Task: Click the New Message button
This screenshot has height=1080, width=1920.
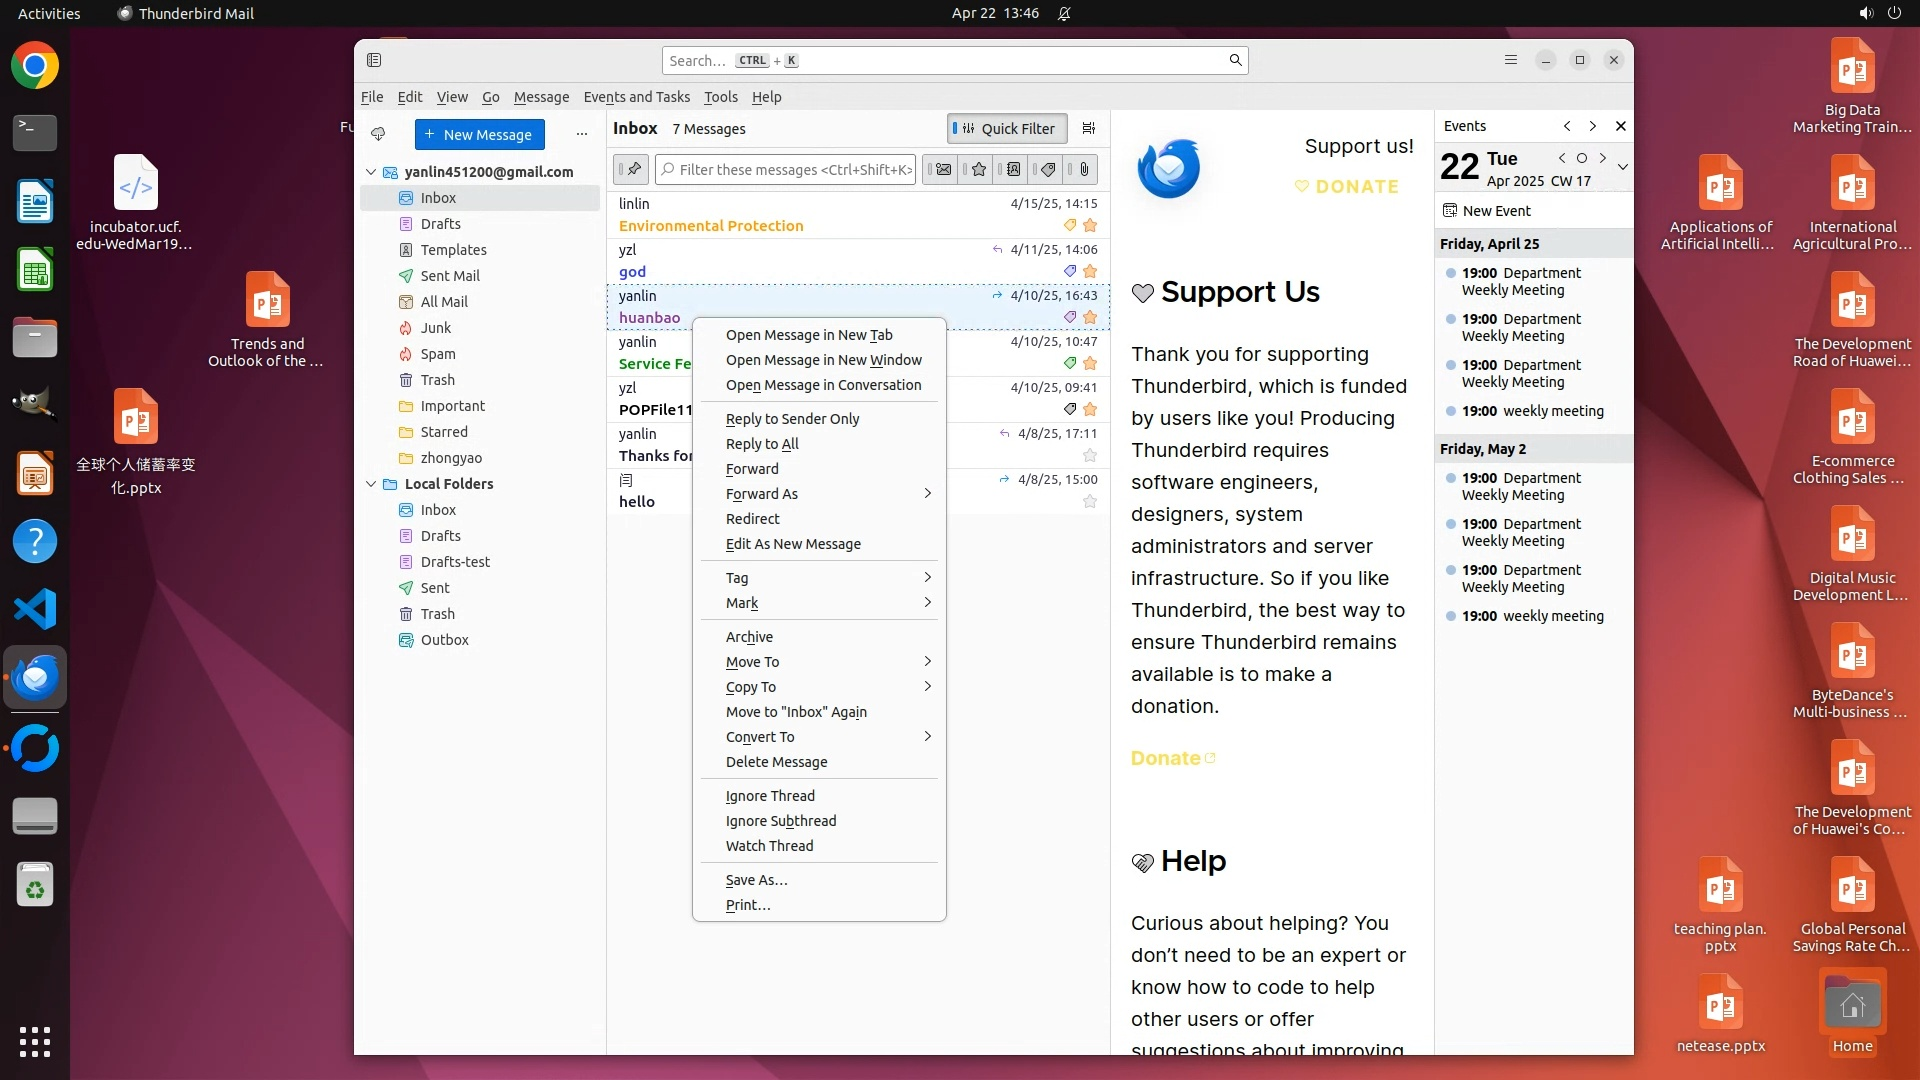Action: 479,134
